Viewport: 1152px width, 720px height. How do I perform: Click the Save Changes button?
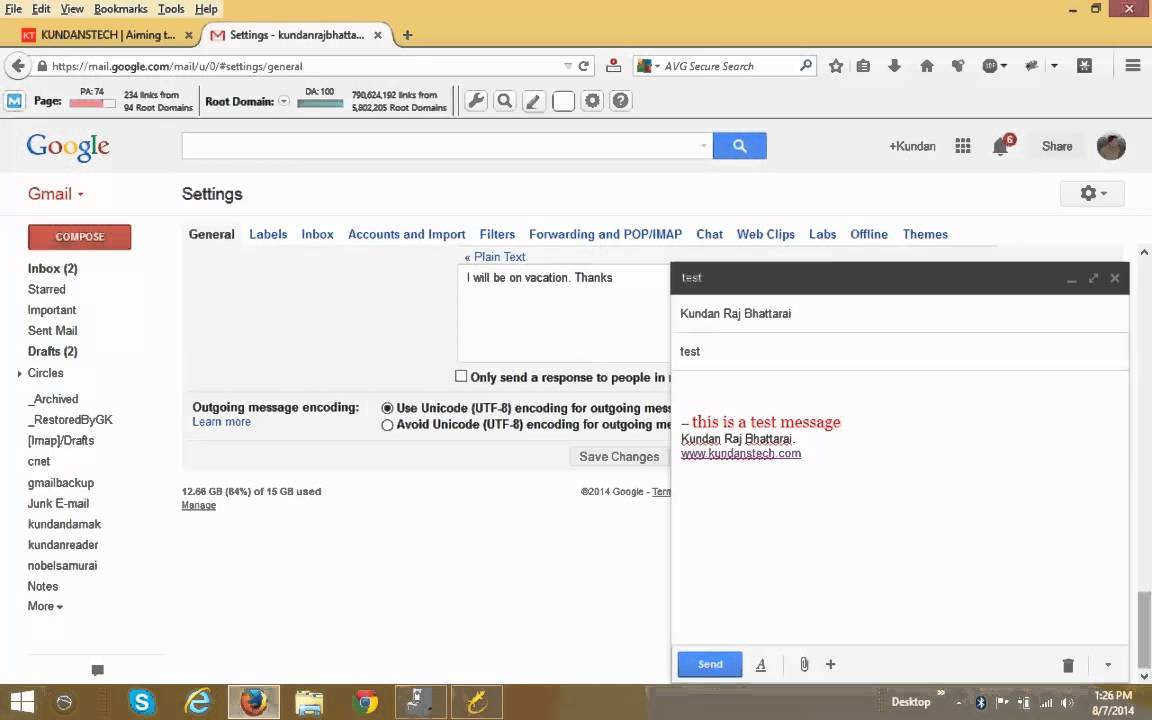click(x=619, y=456)
